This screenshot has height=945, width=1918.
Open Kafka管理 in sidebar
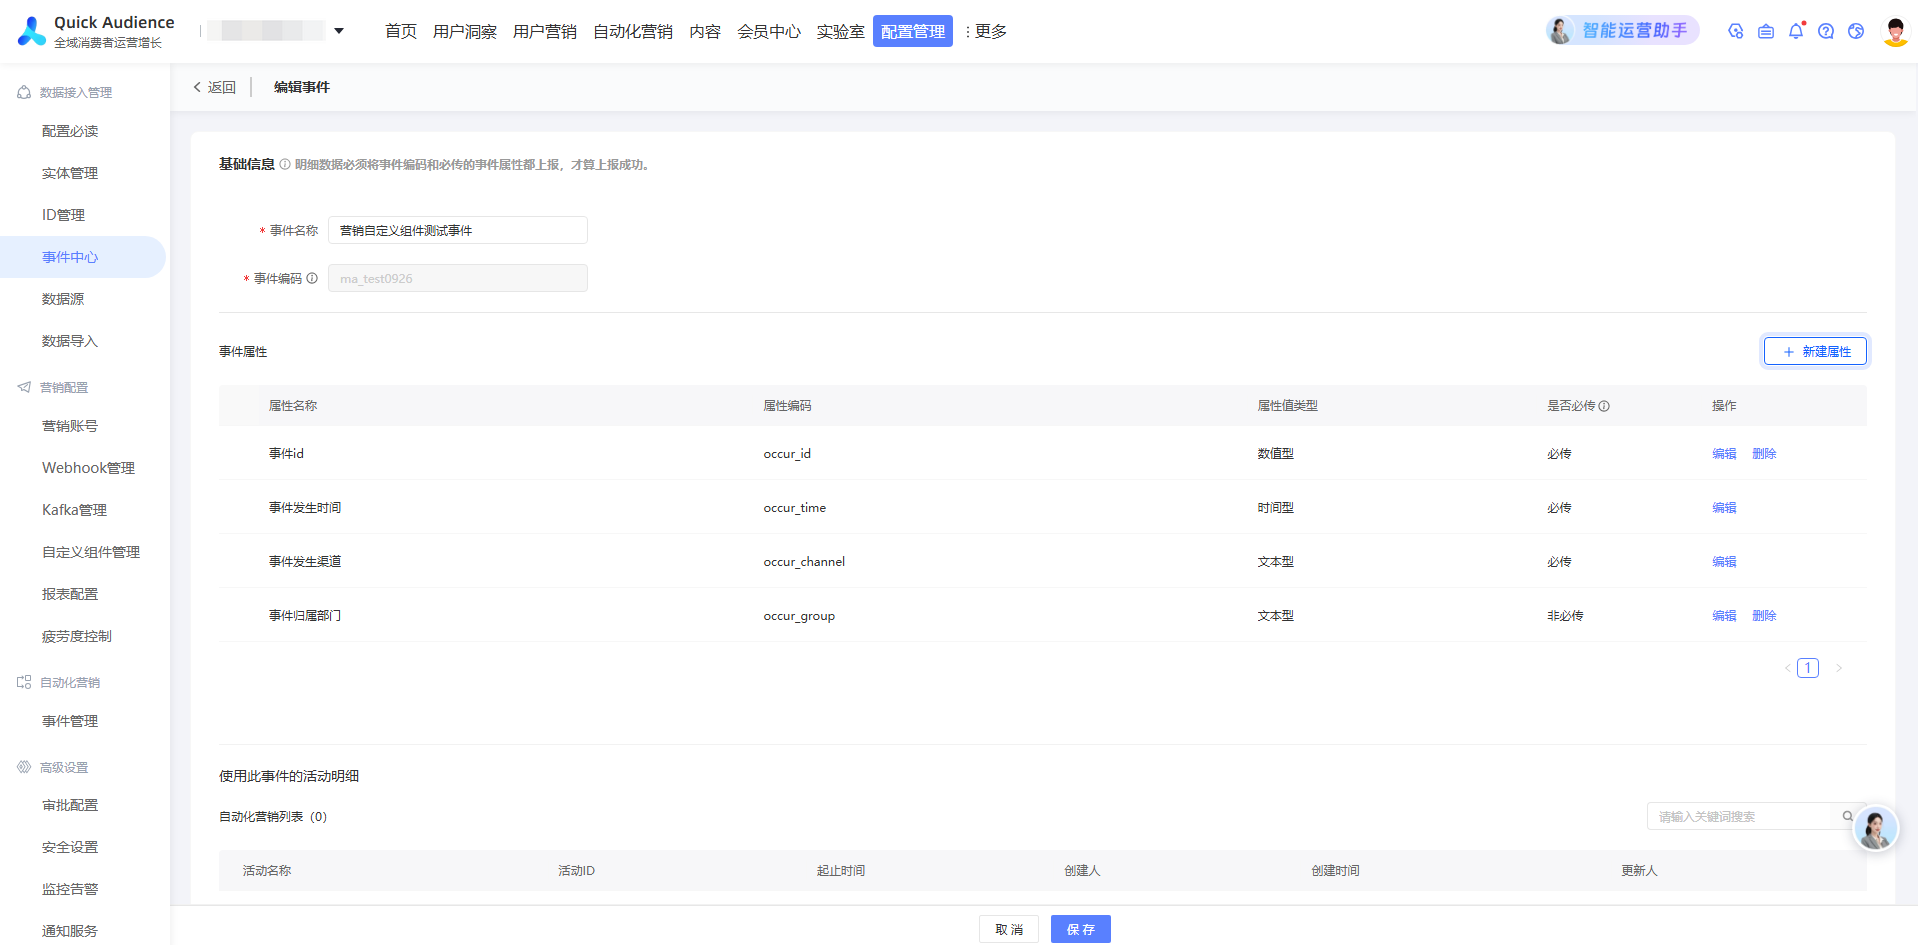click(x=74, y=510)
